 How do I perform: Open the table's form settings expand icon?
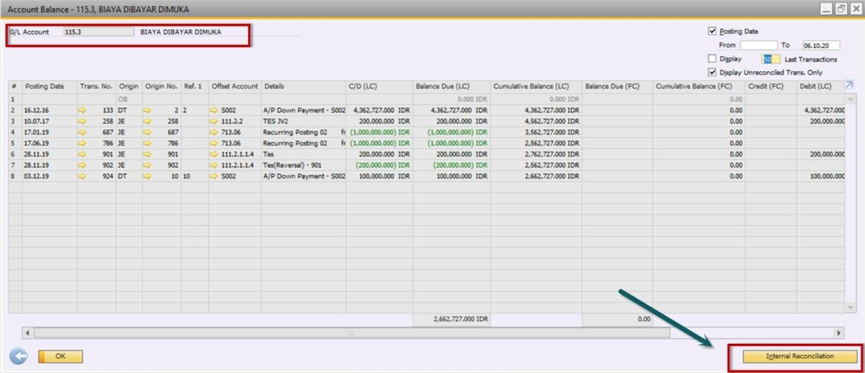(x=849, y=85)
